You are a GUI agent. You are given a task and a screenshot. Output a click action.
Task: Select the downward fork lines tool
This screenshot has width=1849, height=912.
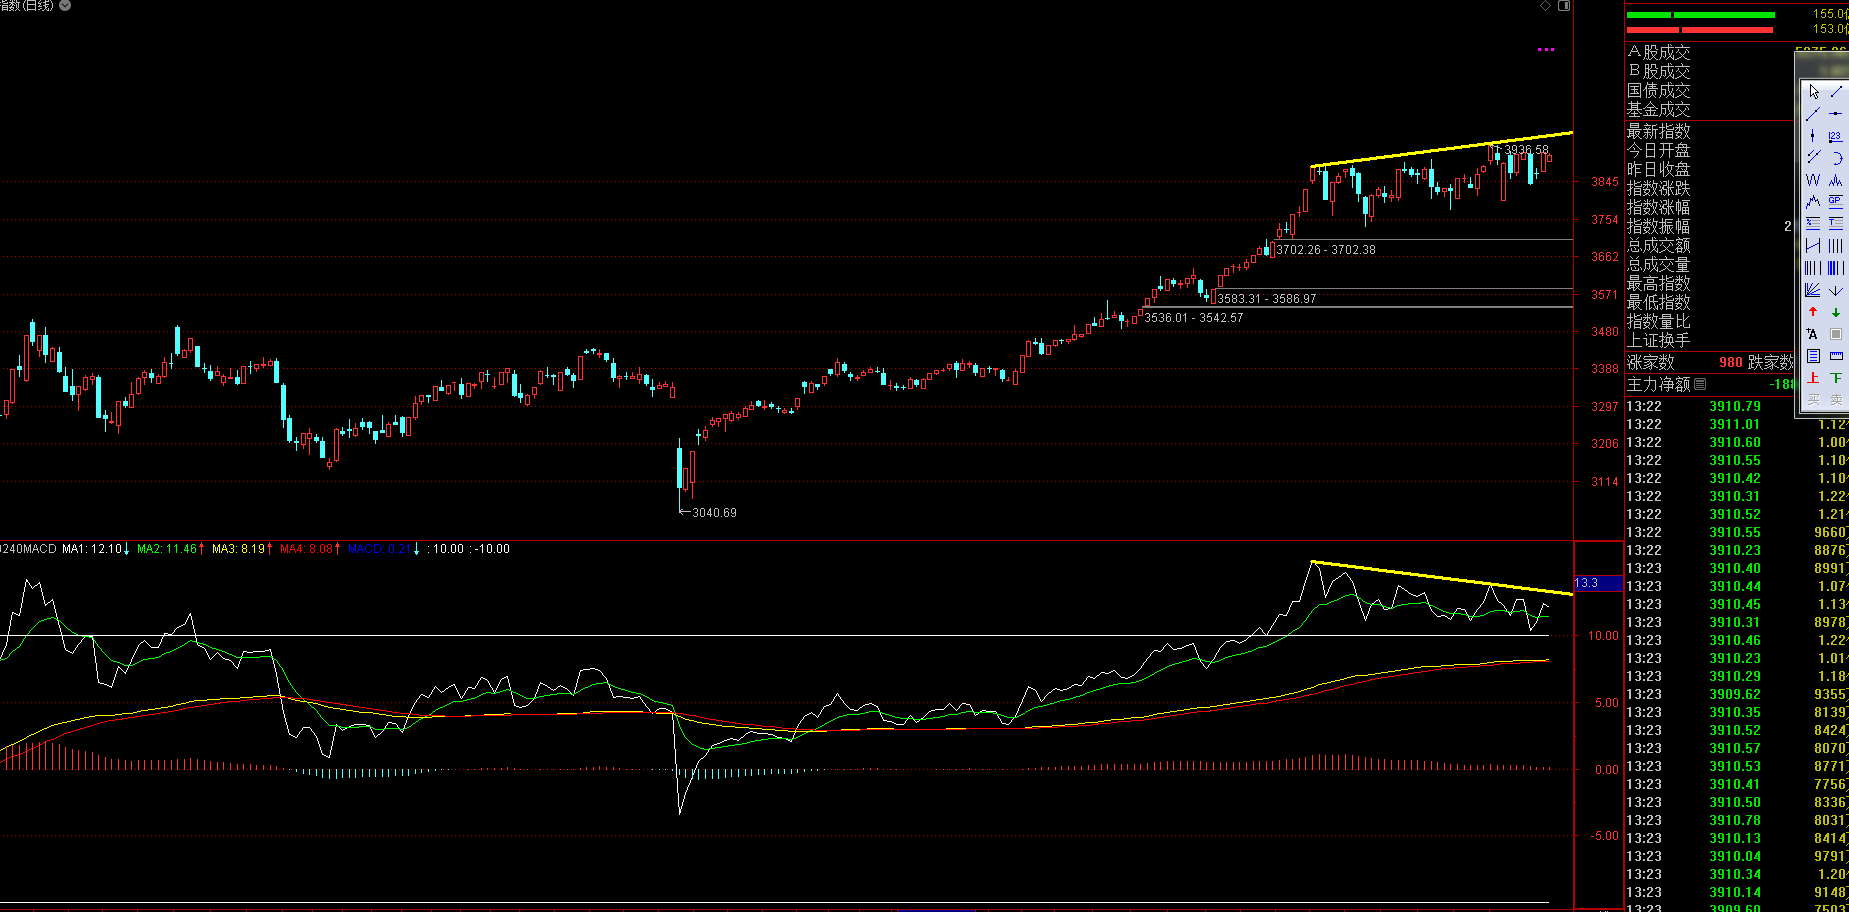click(x=1836, y=290)
